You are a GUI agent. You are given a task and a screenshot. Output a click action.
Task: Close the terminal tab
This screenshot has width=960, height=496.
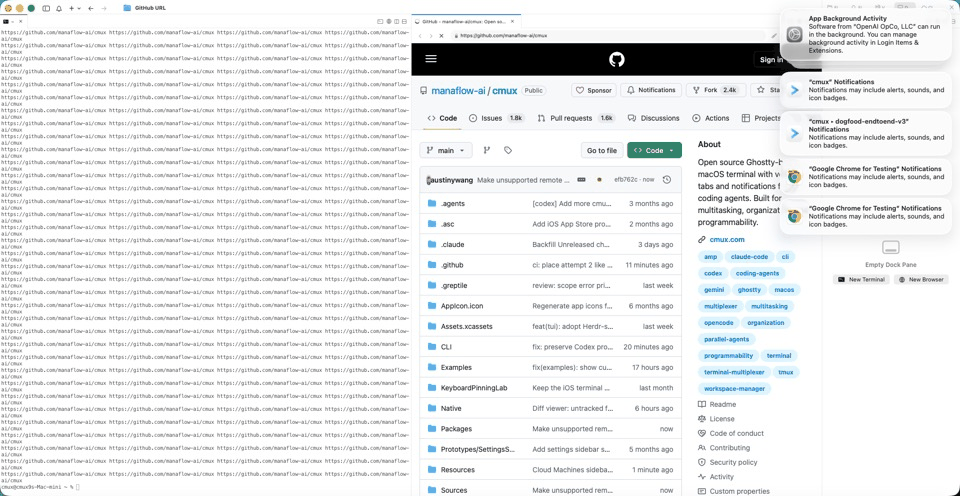(20, 21)
